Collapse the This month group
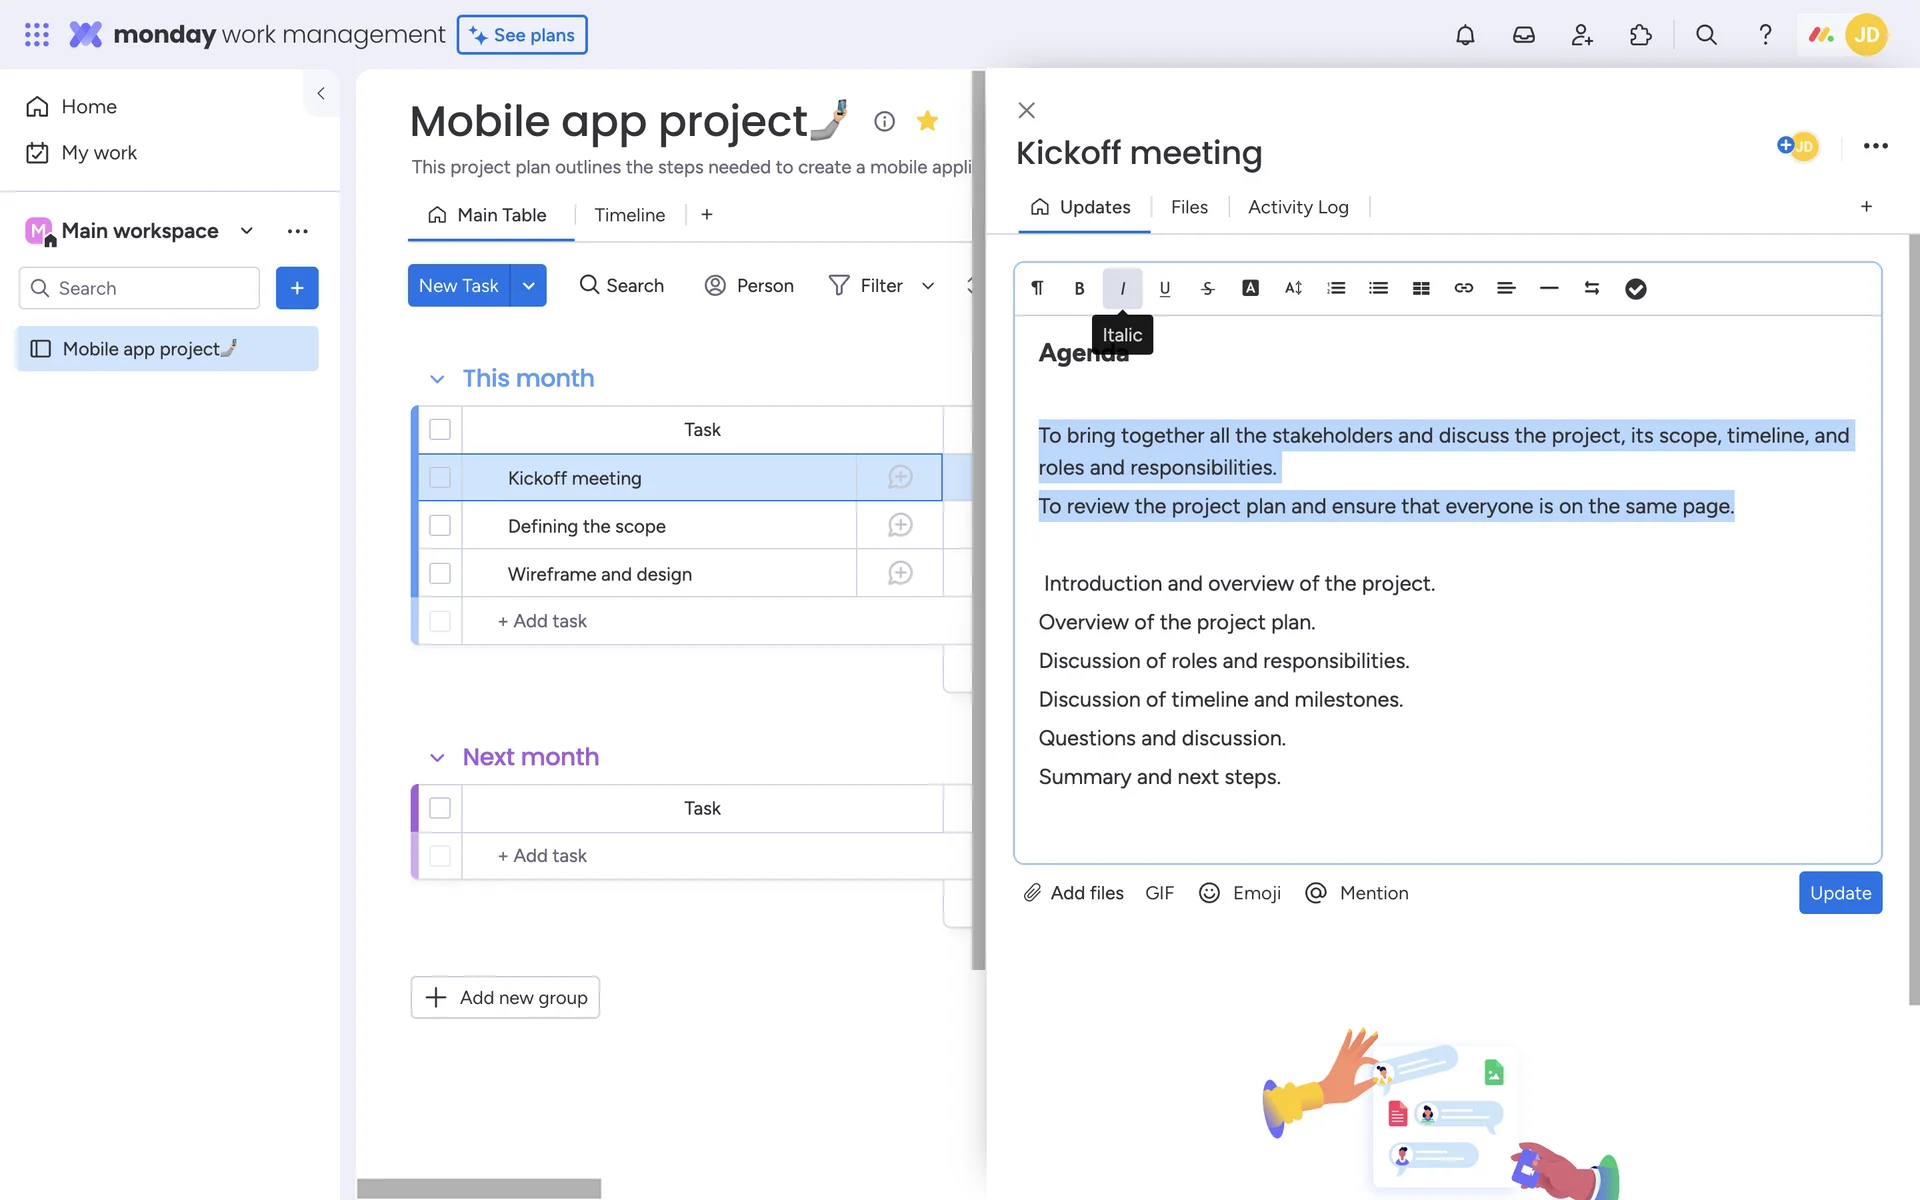1920x1200 pixels. pos(437,379)
